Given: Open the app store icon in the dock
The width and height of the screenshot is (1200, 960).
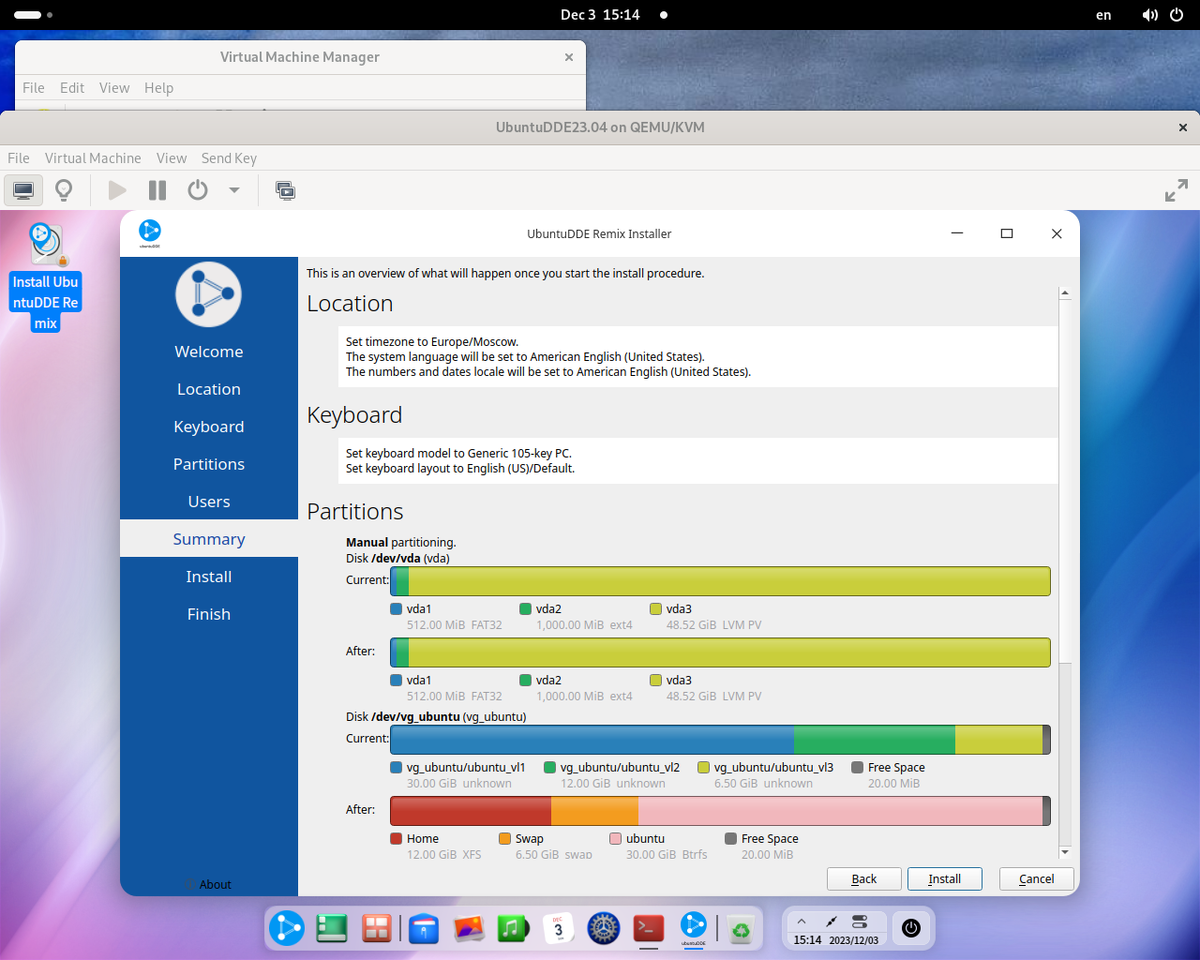Looking at the screenshot, I should (x=424, y=928).
